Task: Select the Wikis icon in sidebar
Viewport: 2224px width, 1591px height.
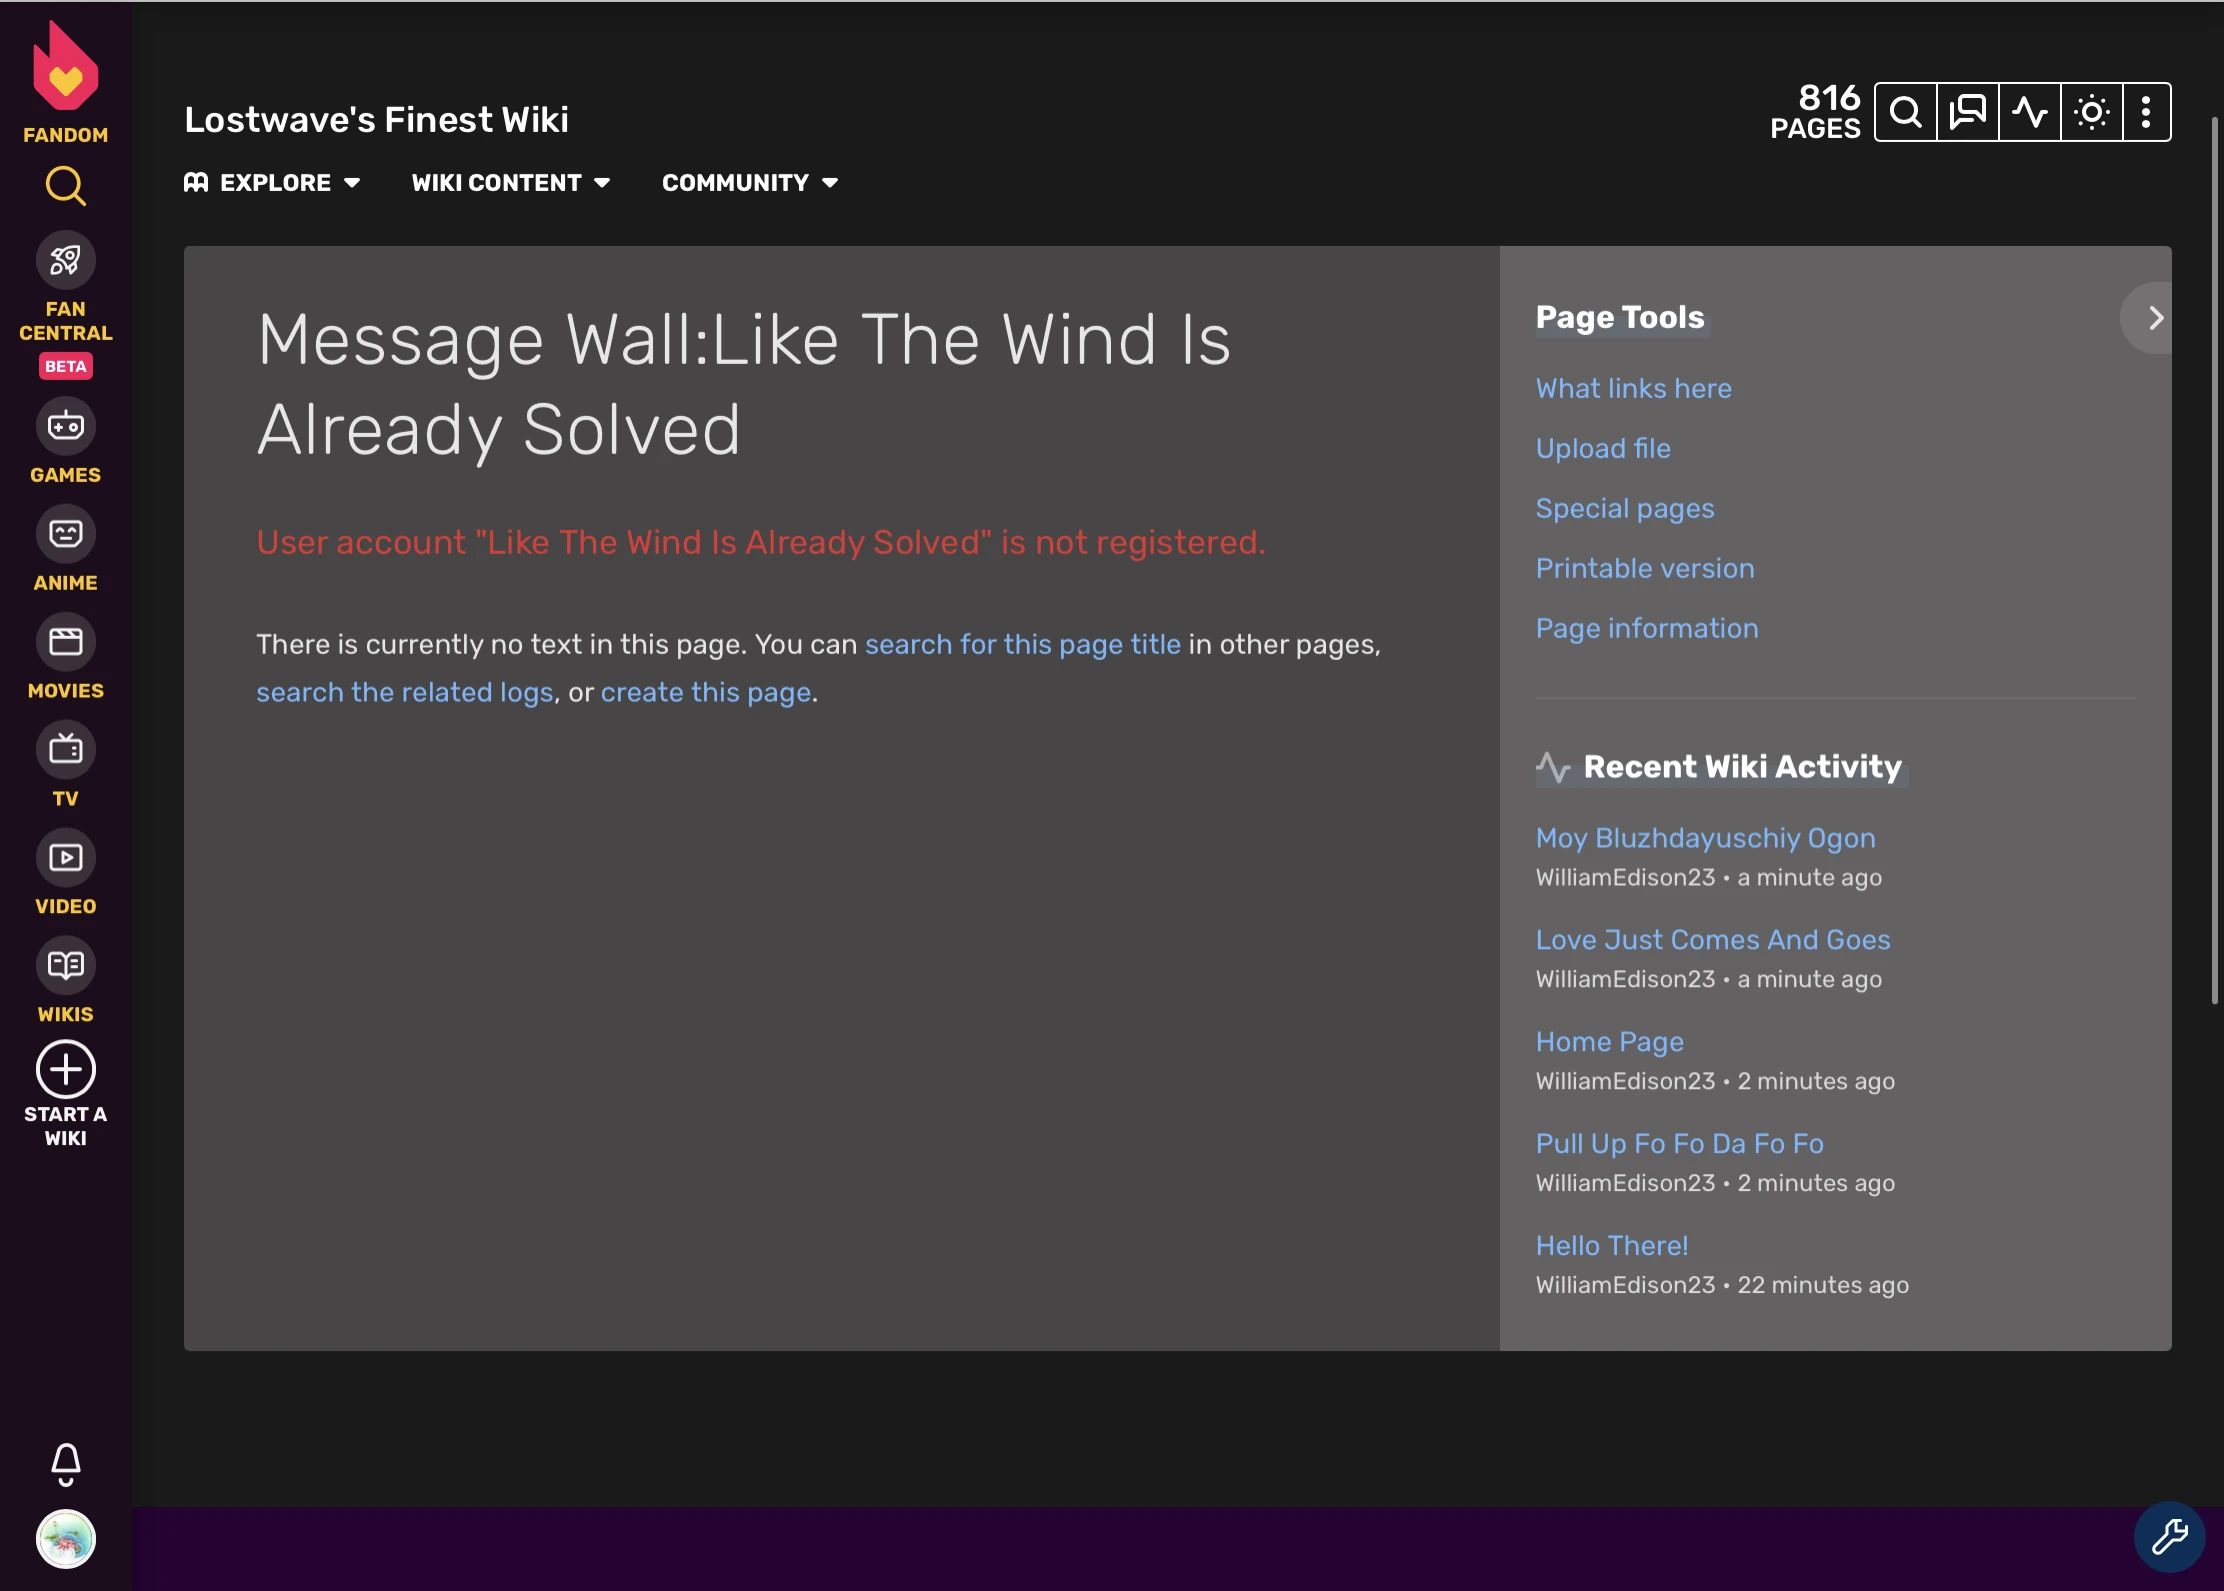Action: (x=65, y=964)
